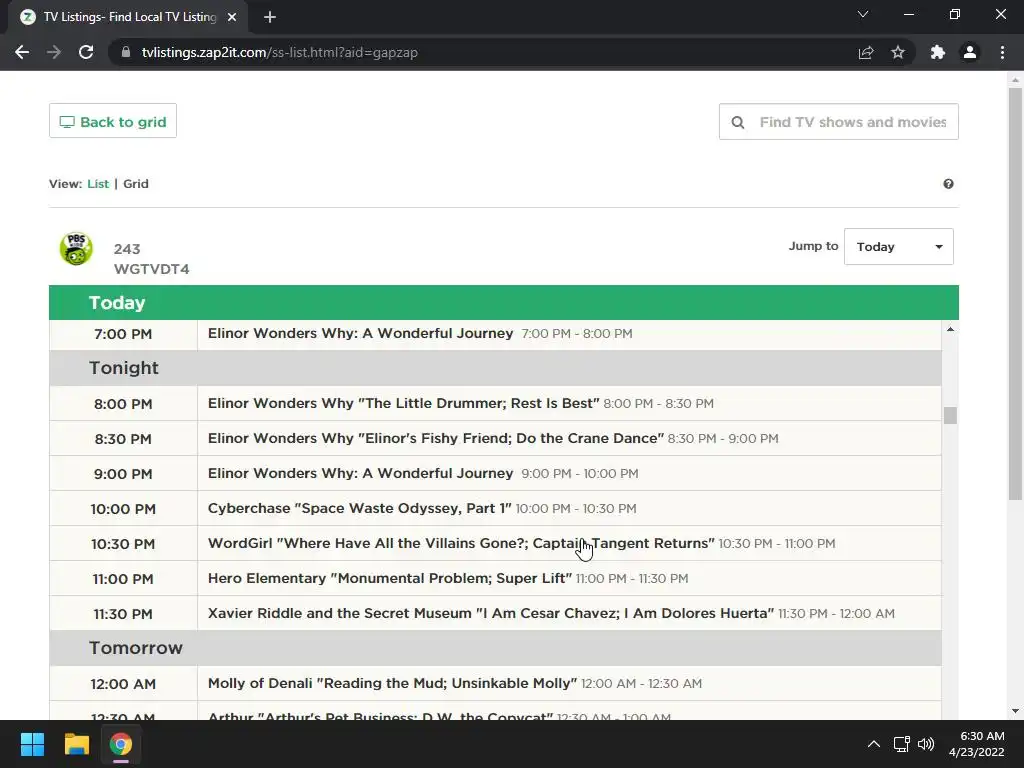Click the browser forward arrow
The height and width of the screenshot is (768, 1024).
pos(54,52)
